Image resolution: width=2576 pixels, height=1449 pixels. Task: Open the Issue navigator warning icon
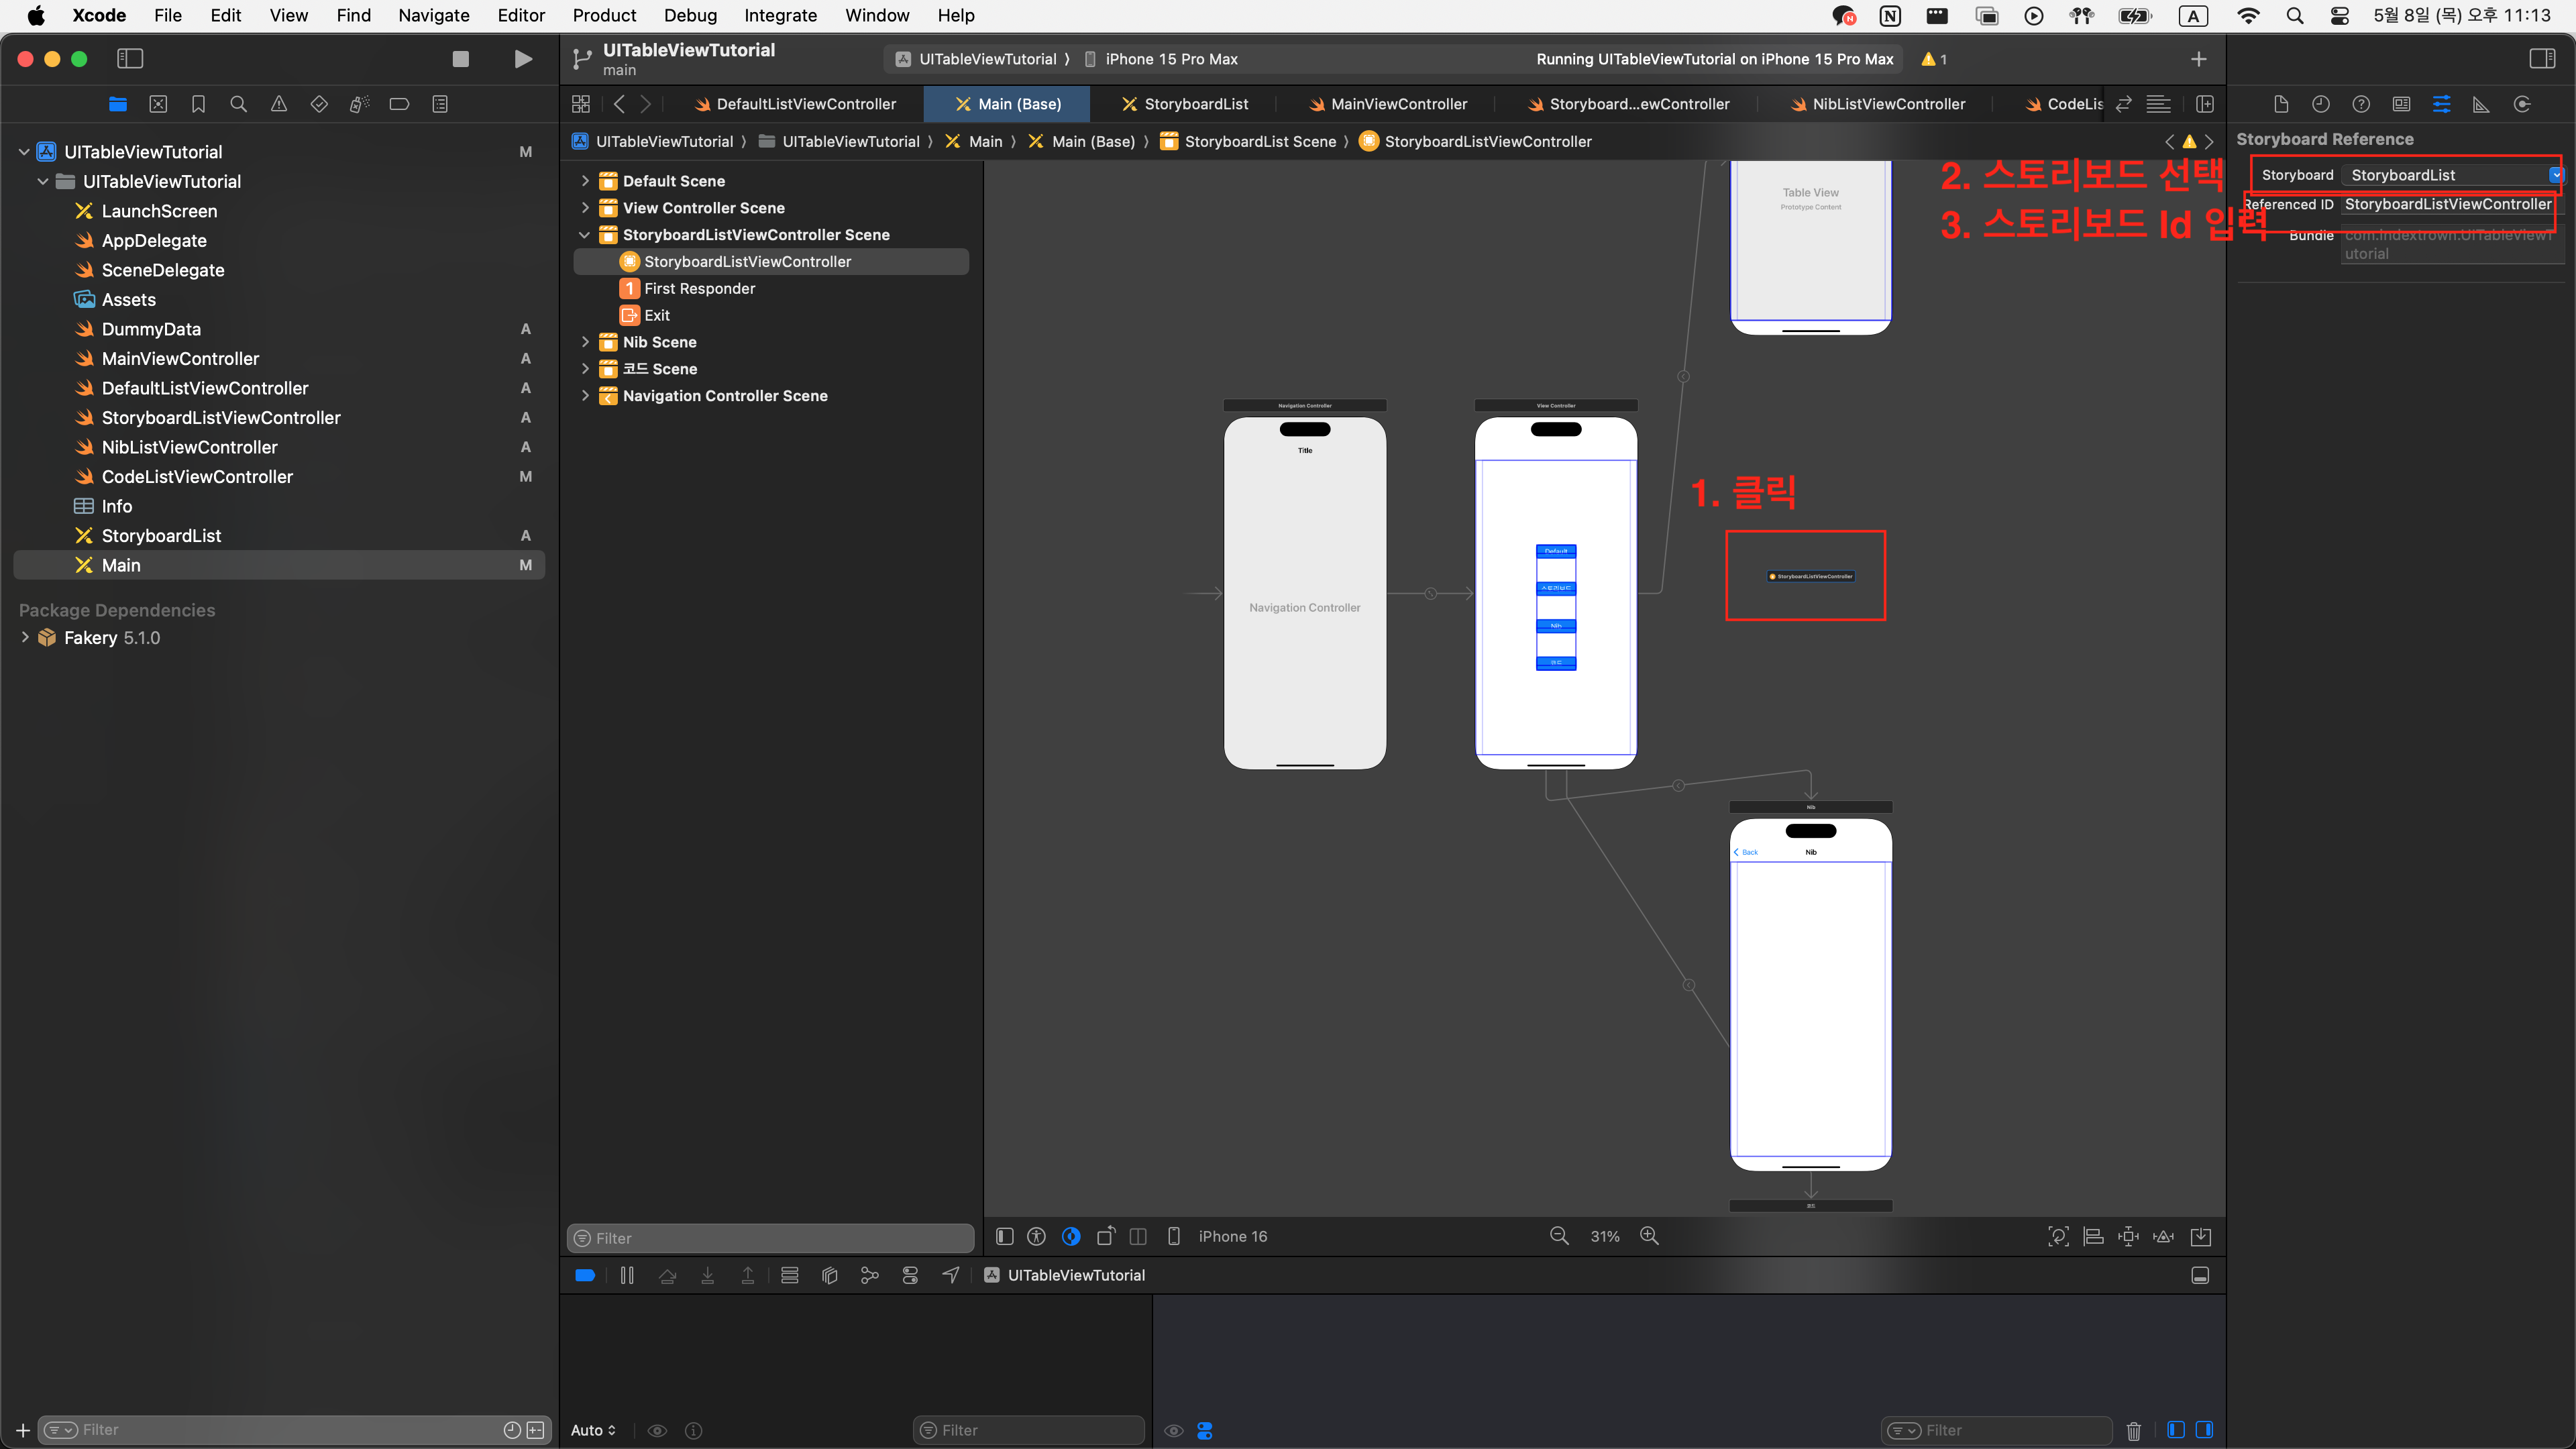(279, 104)
